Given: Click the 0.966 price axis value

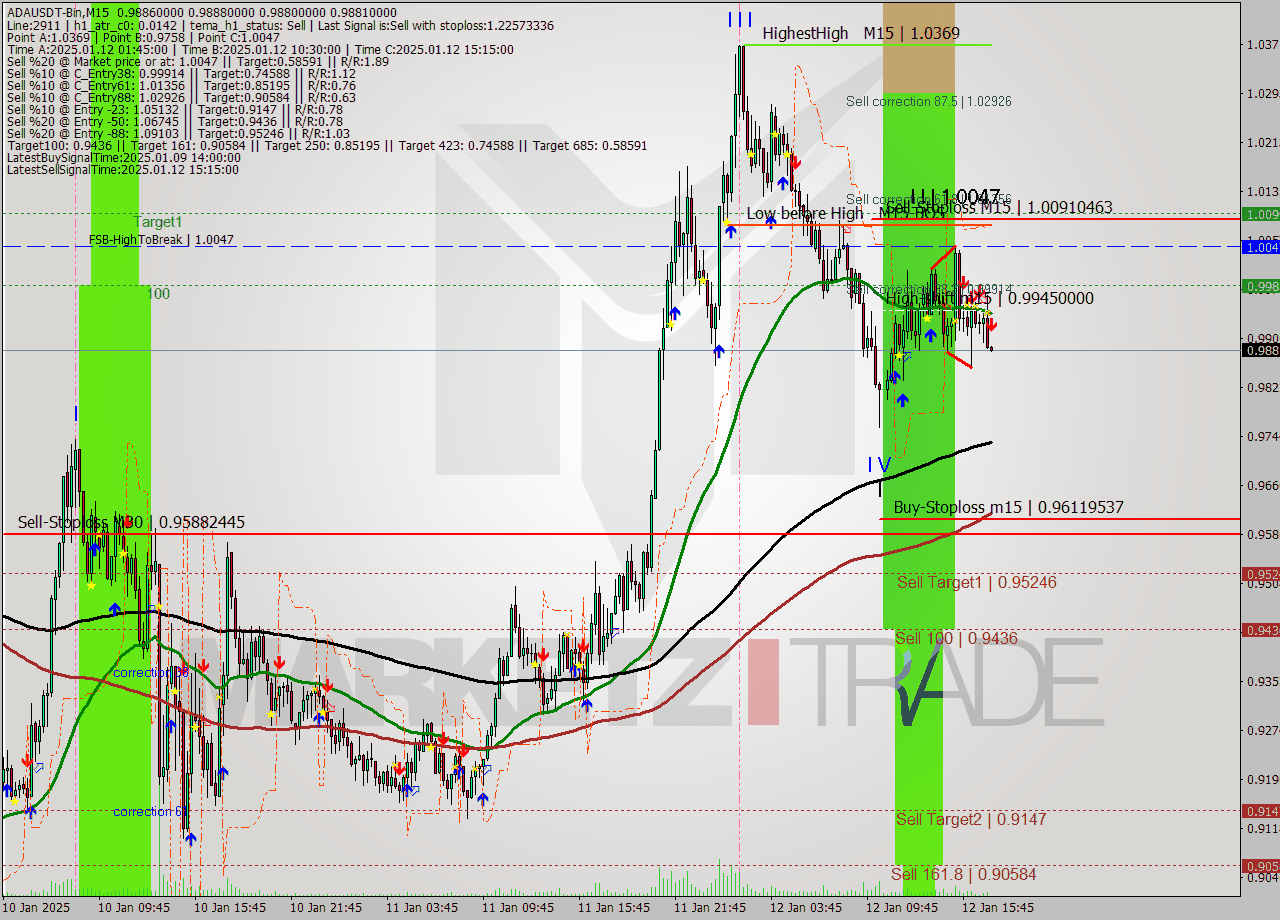Looking at the screenshot, I should coord(1263,485).
